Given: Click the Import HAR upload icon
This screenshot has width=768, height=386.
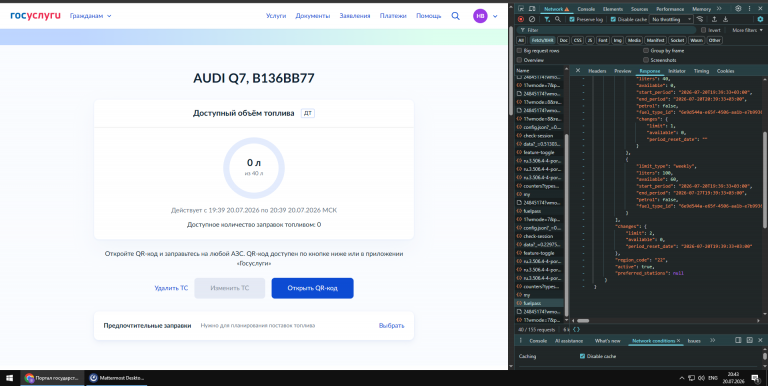Looking at the screenshot, I should tap(714, 19).
